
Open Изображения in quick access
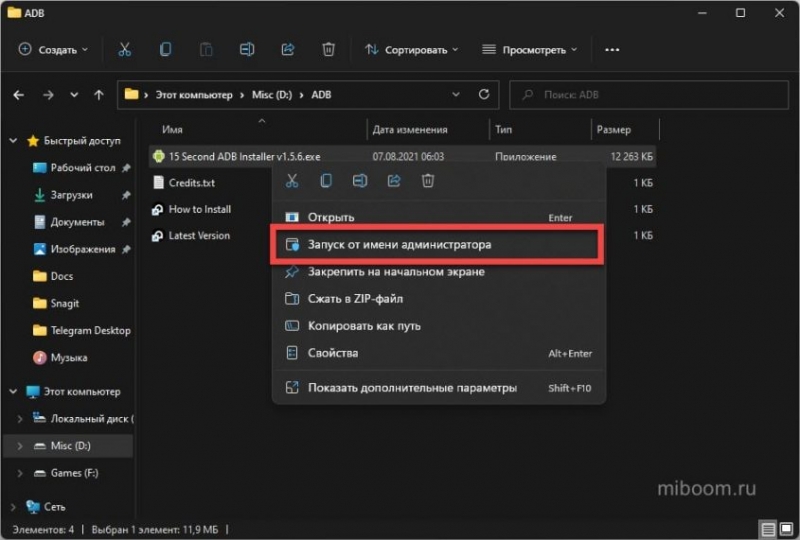82,249
